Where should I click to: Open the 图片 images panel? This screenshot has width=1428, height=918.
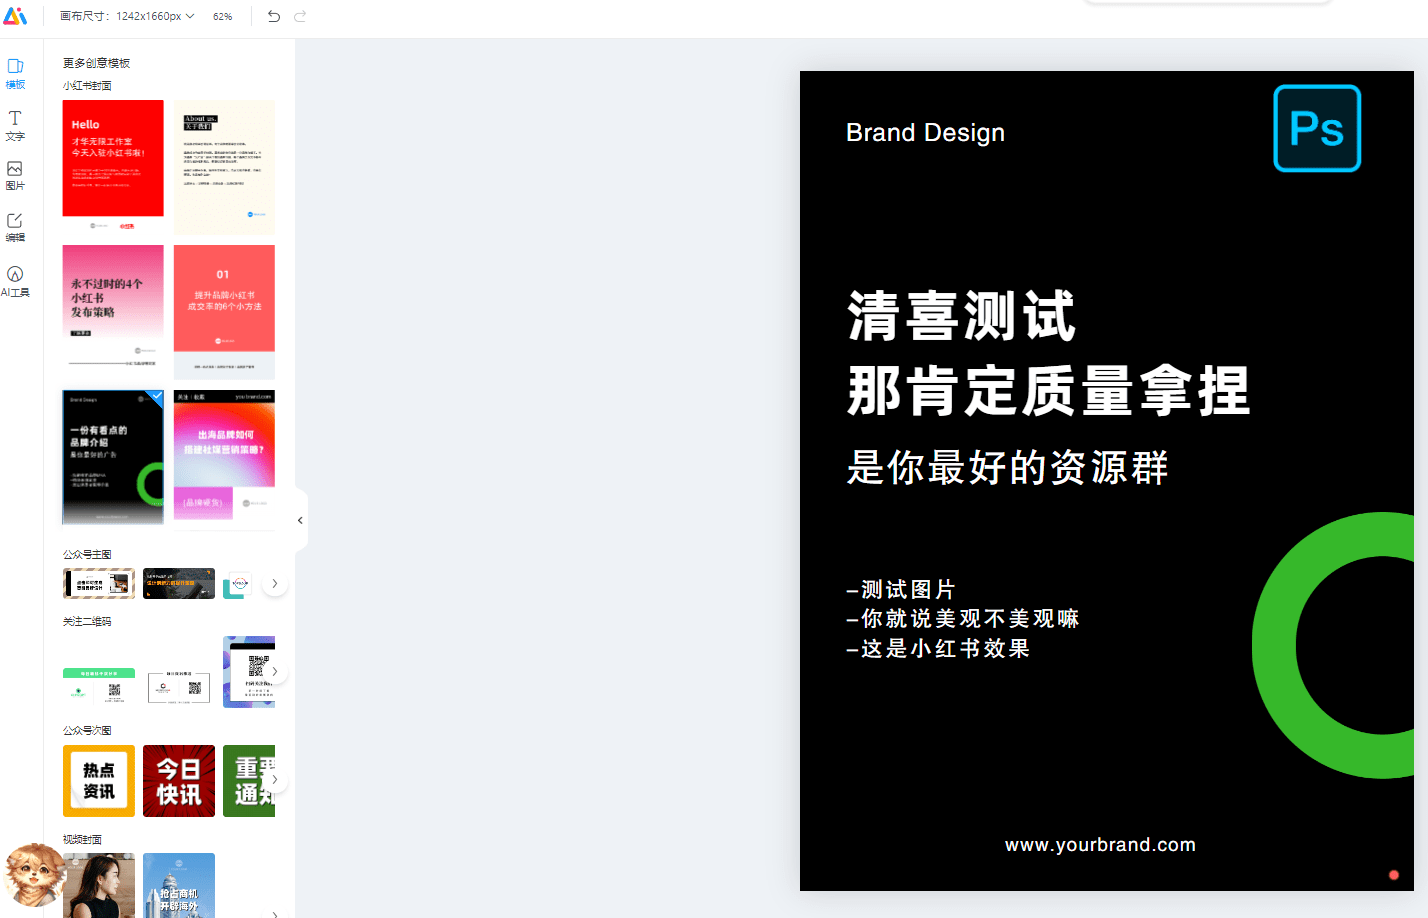tap(15, 176)
